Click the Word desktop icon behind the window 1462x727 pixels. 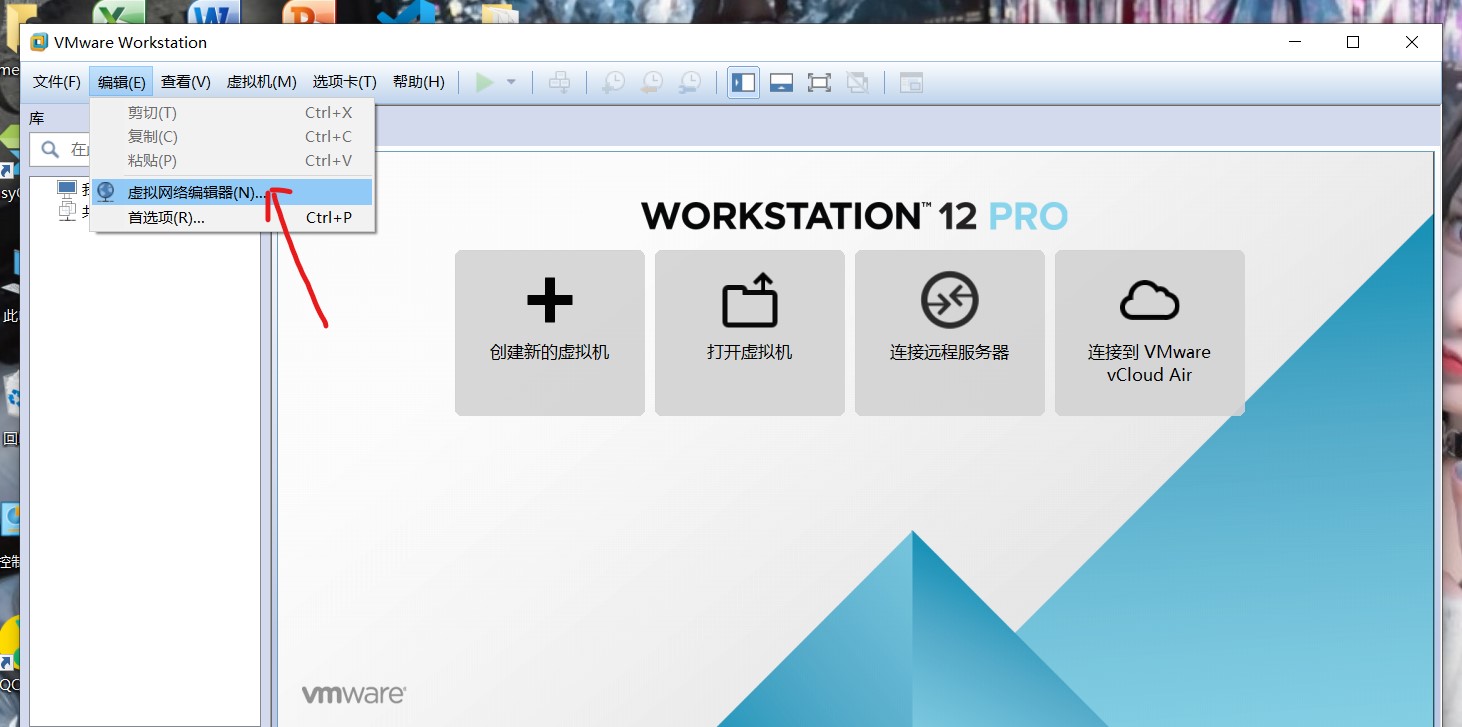tap(213, 13)
